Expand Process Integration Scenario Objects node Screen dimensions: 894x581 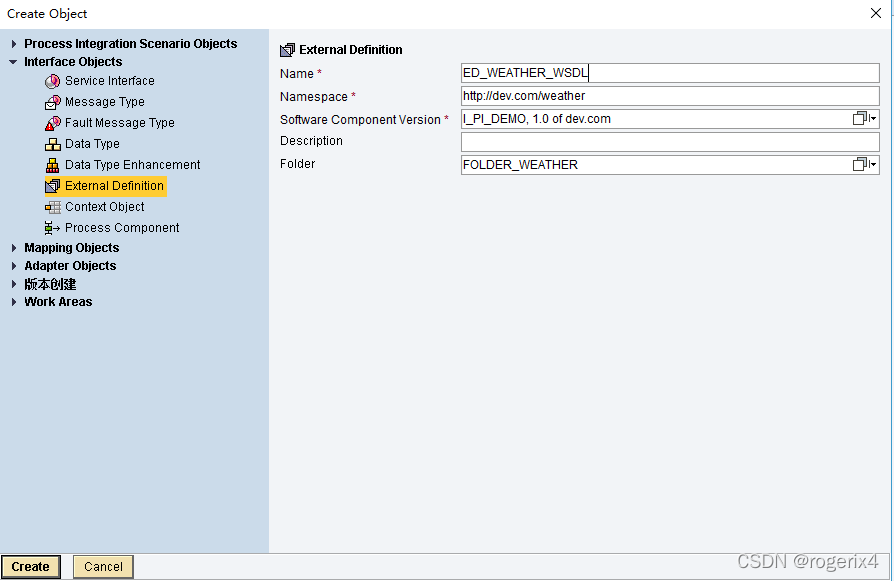click(x=14, y=44)
